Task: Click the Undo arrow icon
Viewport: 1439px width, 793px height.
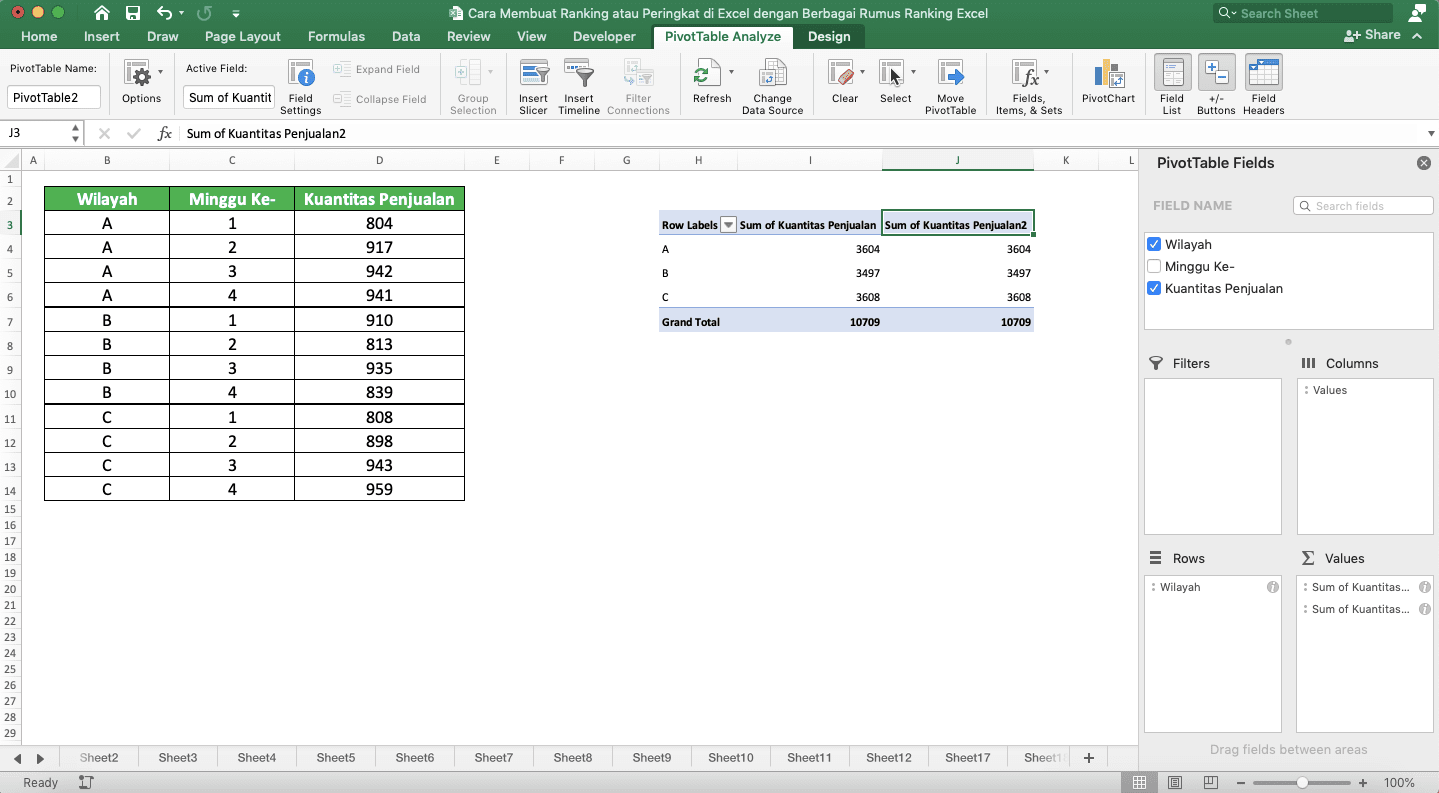Action: point(165,13)
